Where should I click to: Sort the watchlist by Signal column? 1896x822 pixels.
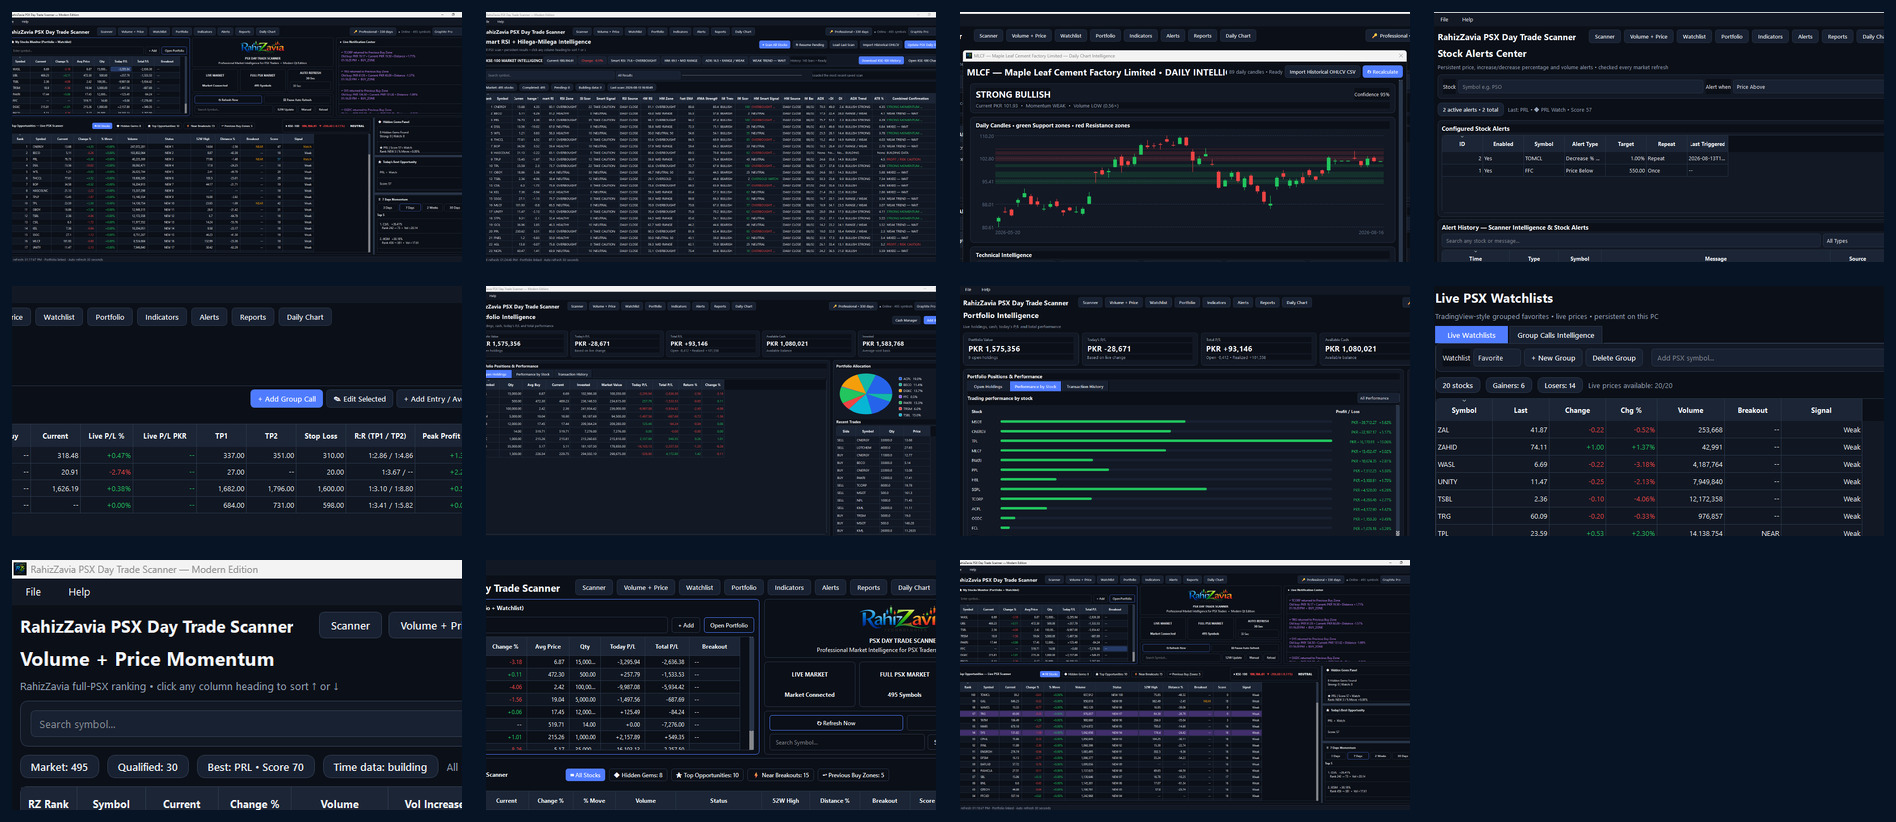coord(1821,410)
